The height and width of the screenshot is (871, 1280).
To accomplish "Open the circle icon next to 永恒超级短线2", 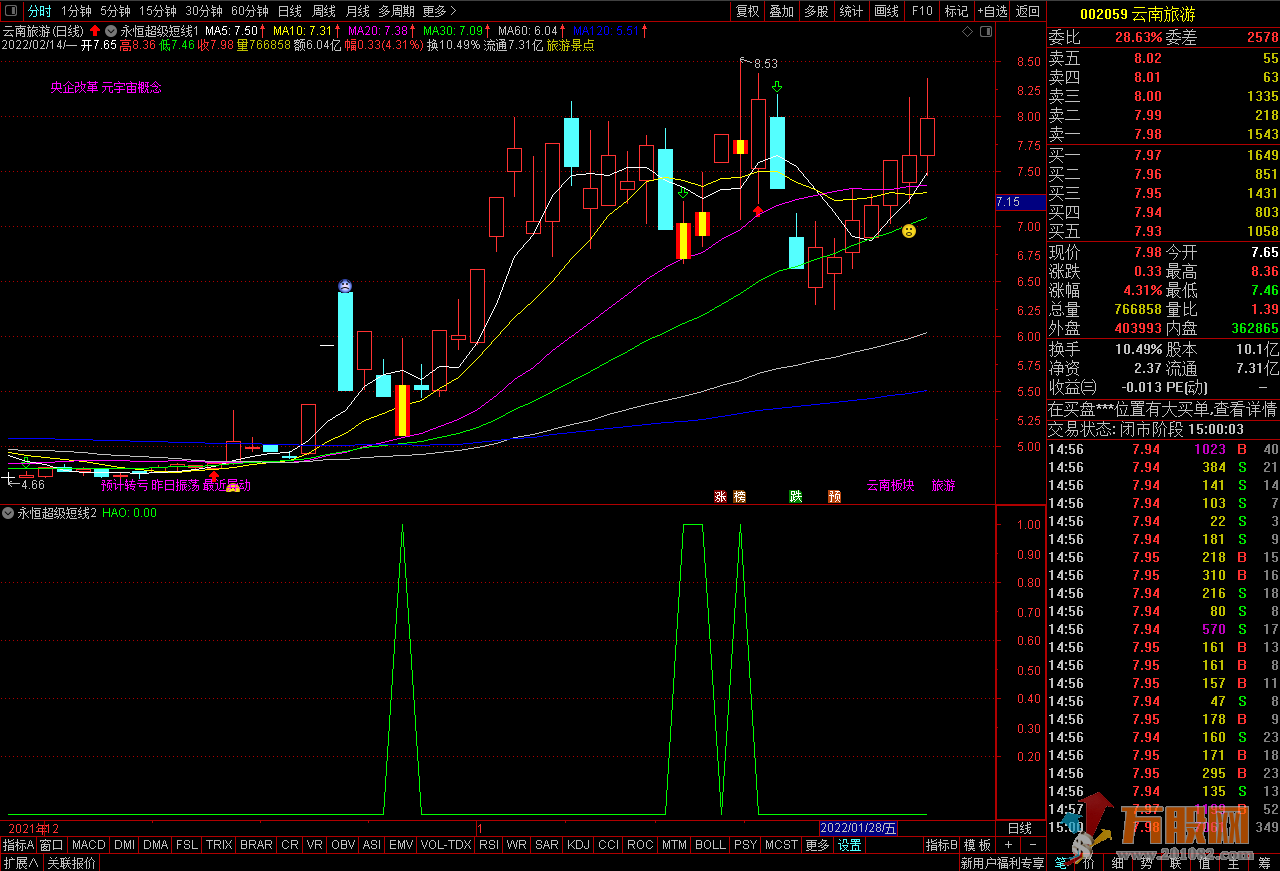I will 8,513.
